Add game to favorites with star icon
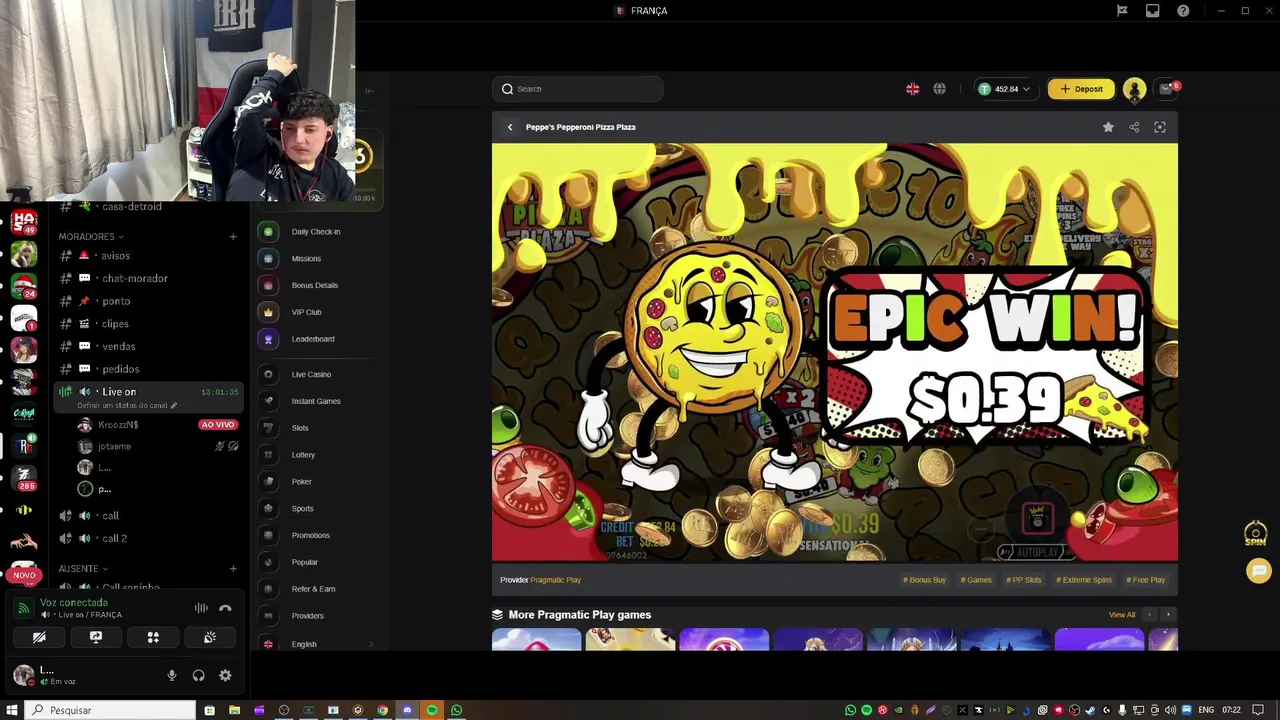Viewport: 1280px width, 720px height. (1108, 127)
